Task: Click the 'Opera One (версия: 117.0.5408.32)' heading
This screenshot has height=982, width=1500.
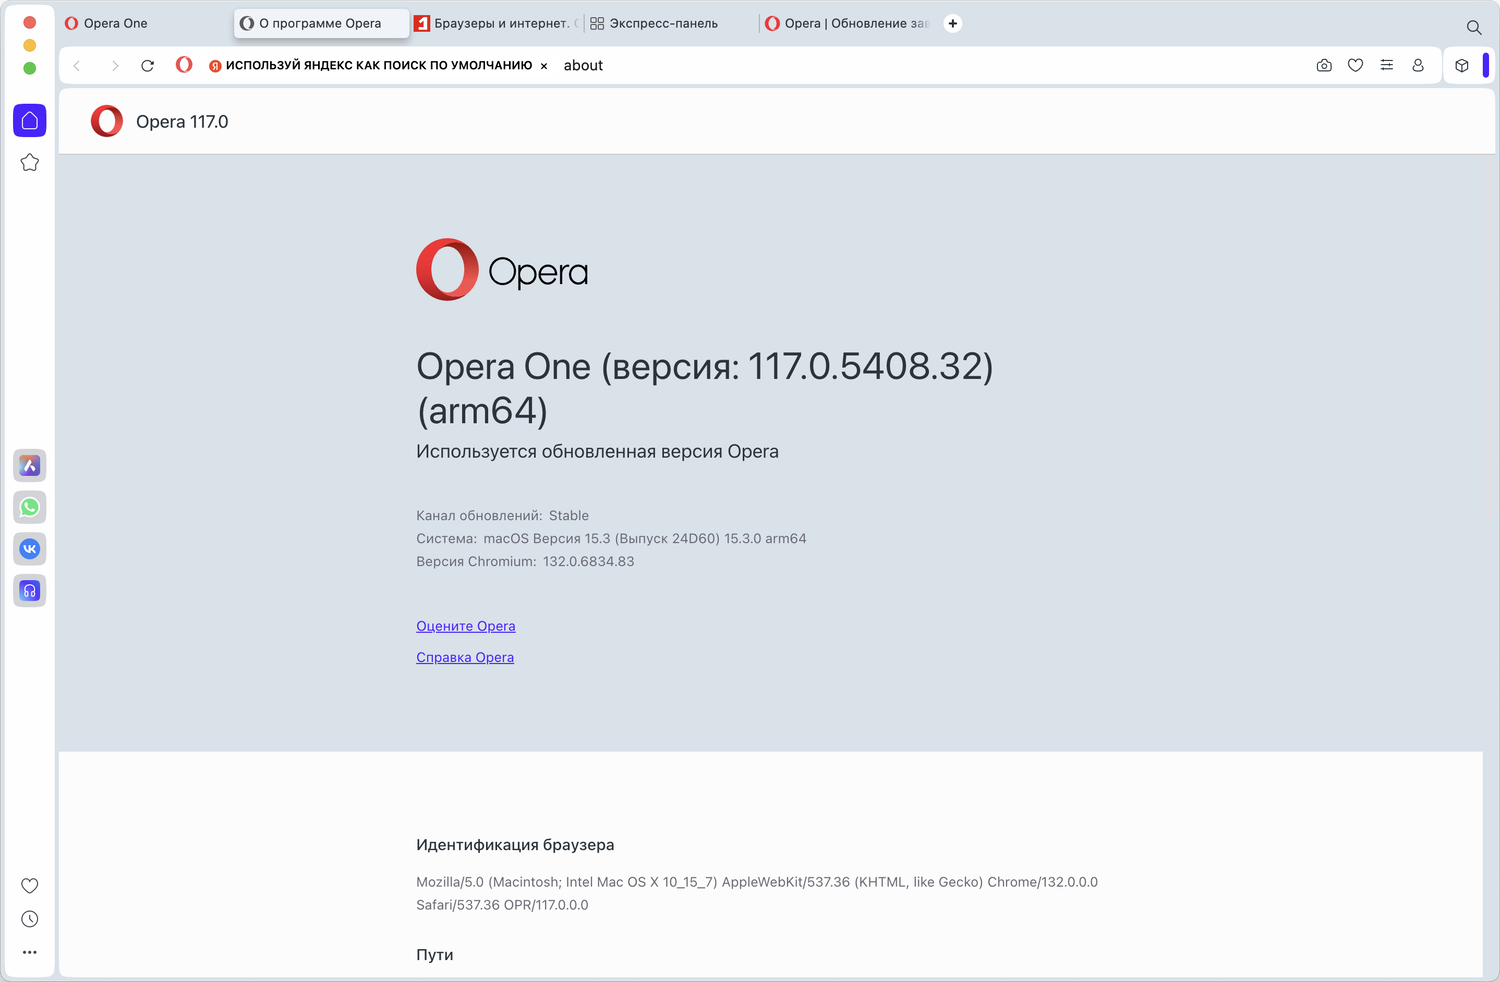Action: (x=705, y=388)
